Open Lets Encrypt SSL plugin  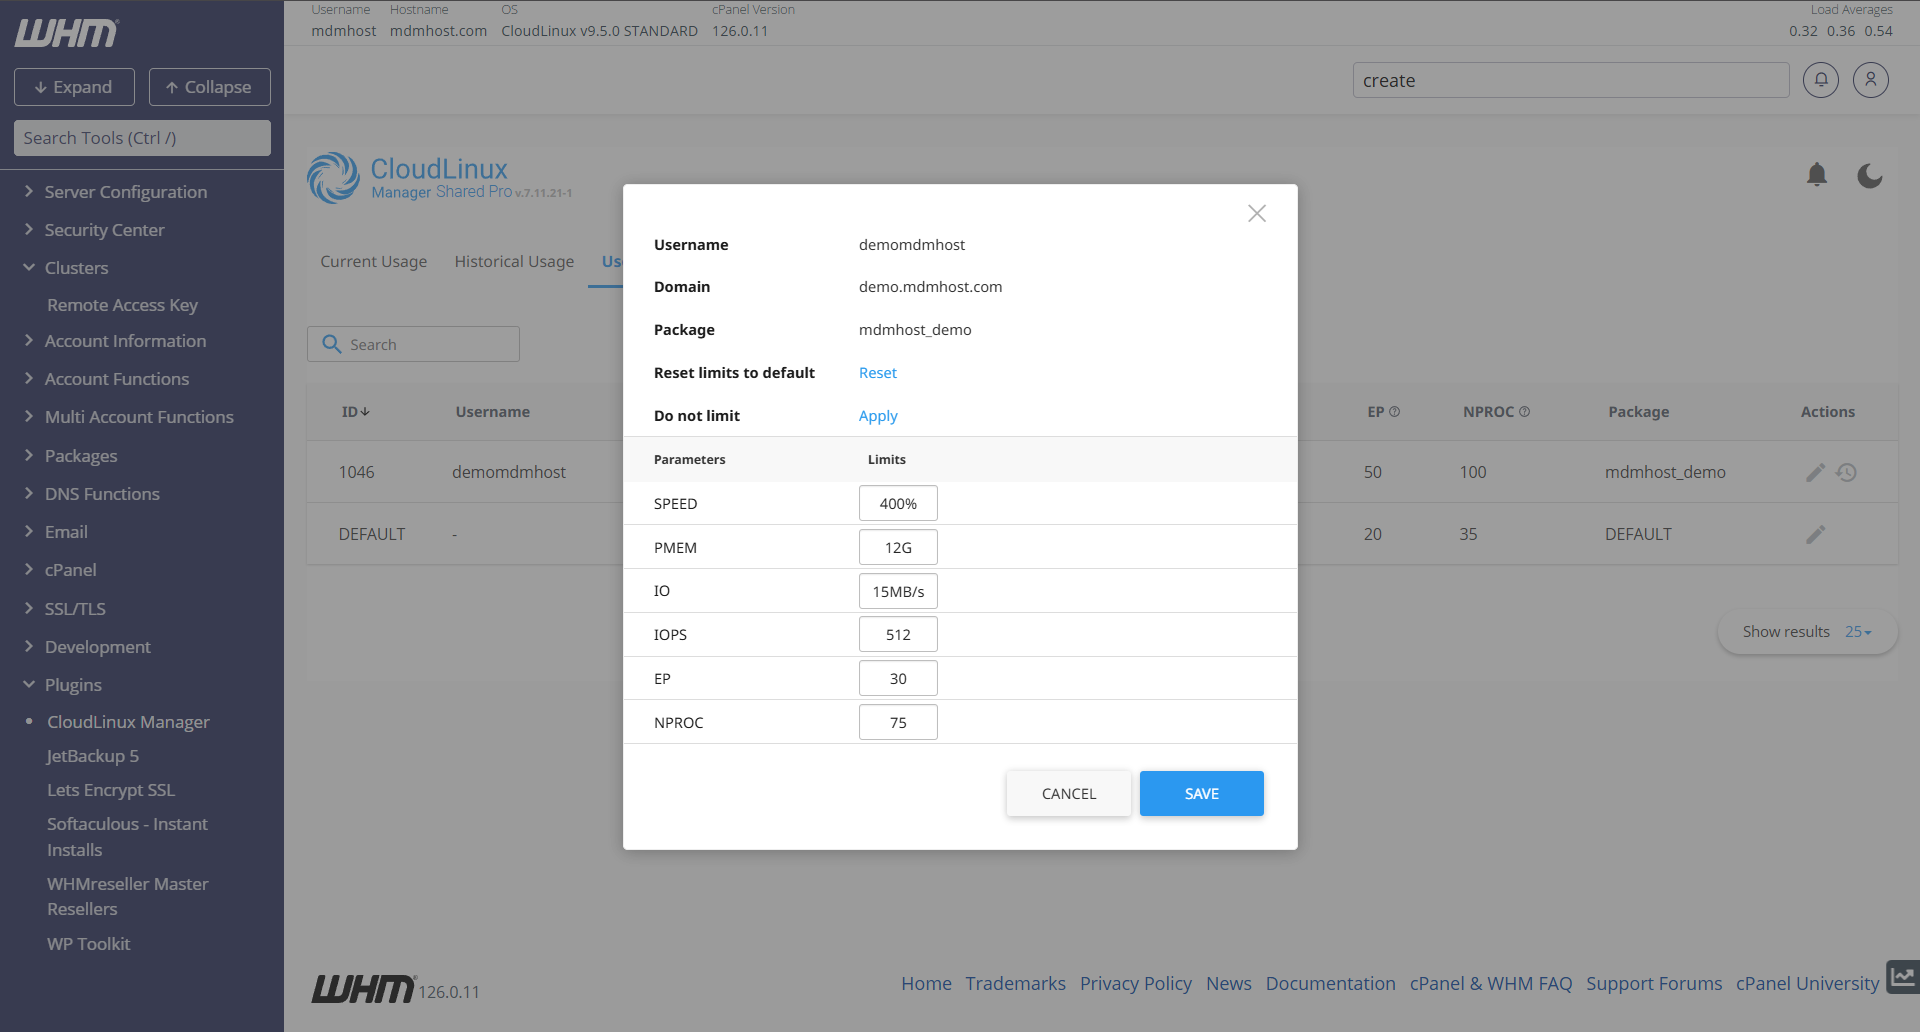point(111,789)
